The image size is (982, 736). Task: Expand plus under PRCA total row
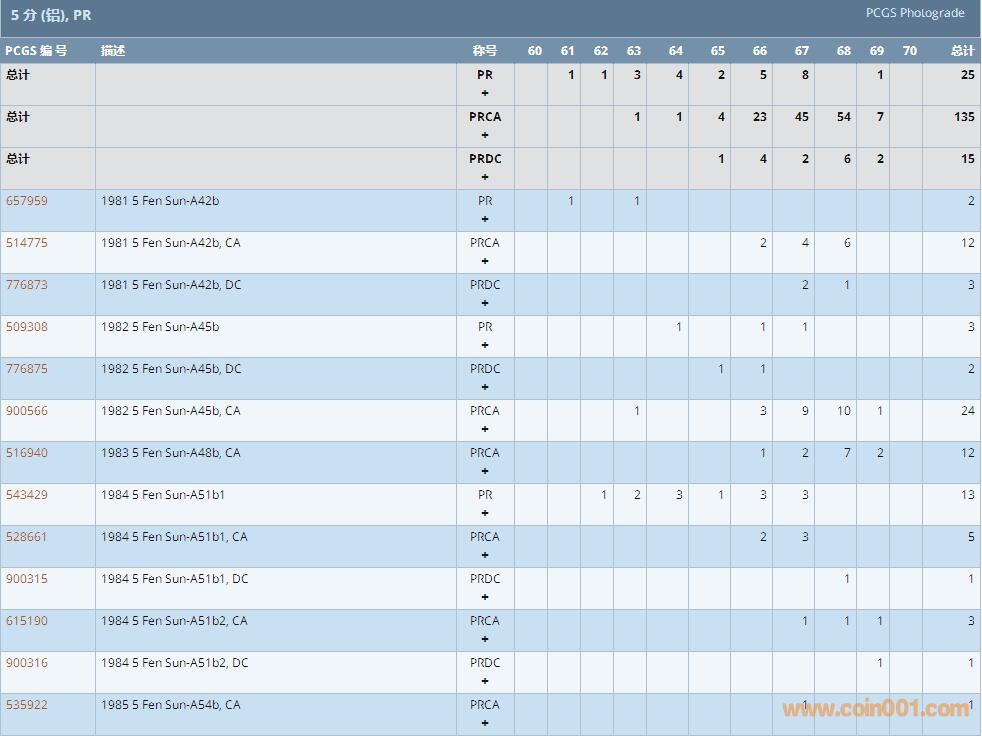pyautogui.click(x=485, y=135)
